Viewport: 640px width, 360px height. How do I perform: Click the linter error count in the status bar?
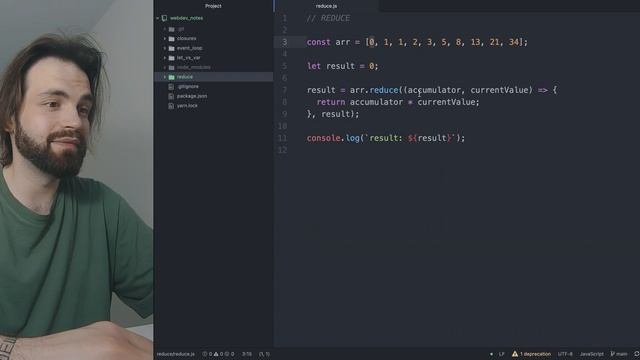click(207, 354)
